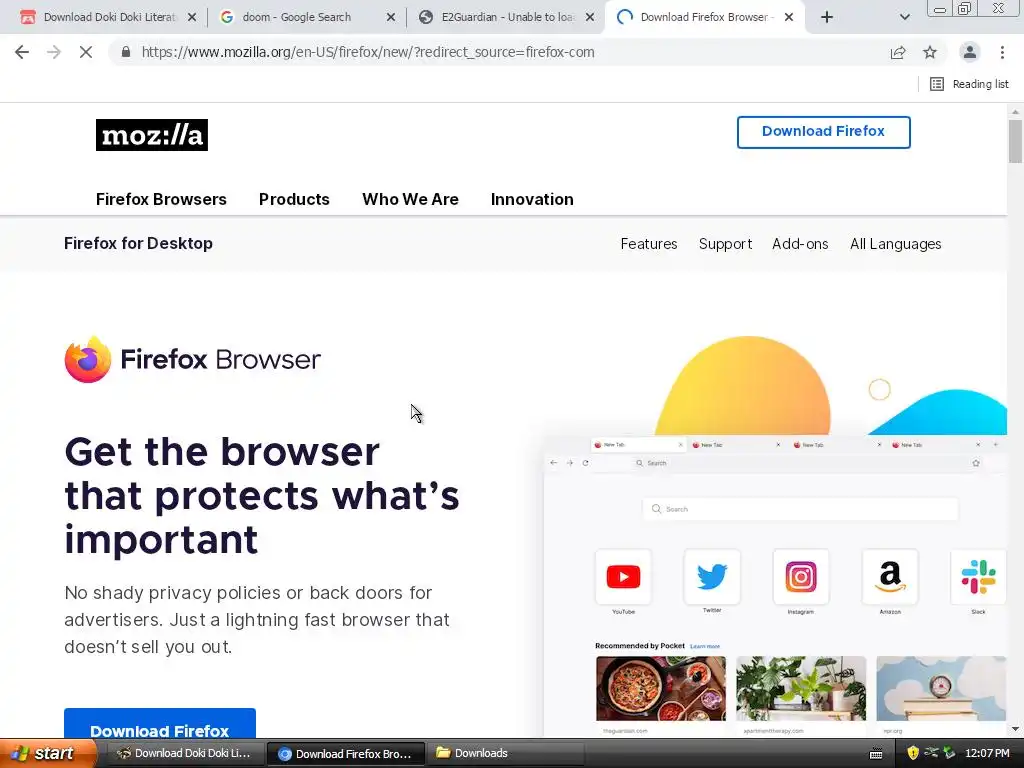Open the Windows start menu
This screenshot has width=1024, height=768.
tap(48, 753)
